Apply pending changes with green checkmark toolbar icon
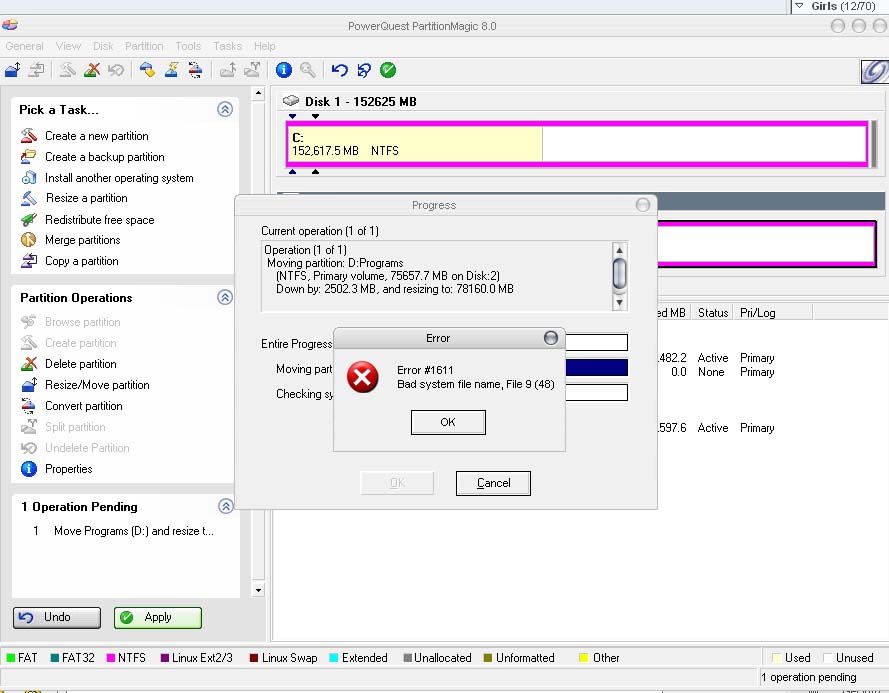The height and width of the screenshot is (693, 889). (x=389, y=70)
